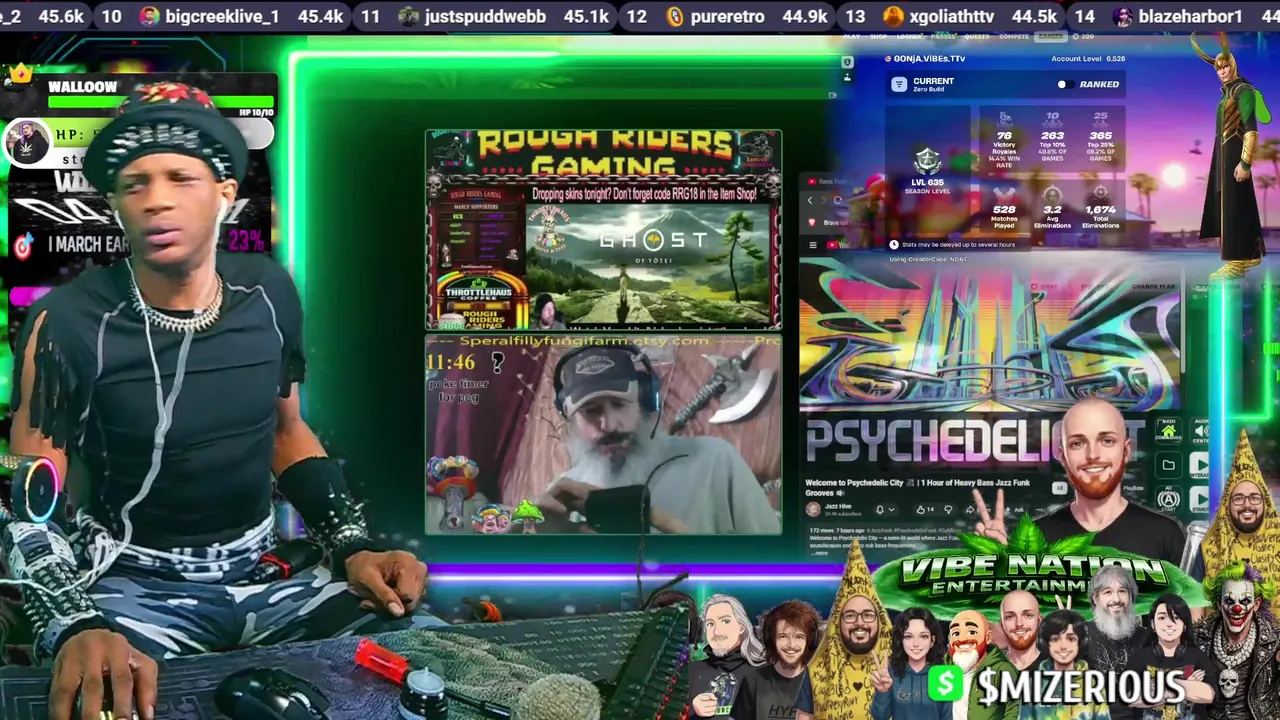1280x720 pixels.
Task: Click the question mark beside poke timer
Action: (497, 363)
